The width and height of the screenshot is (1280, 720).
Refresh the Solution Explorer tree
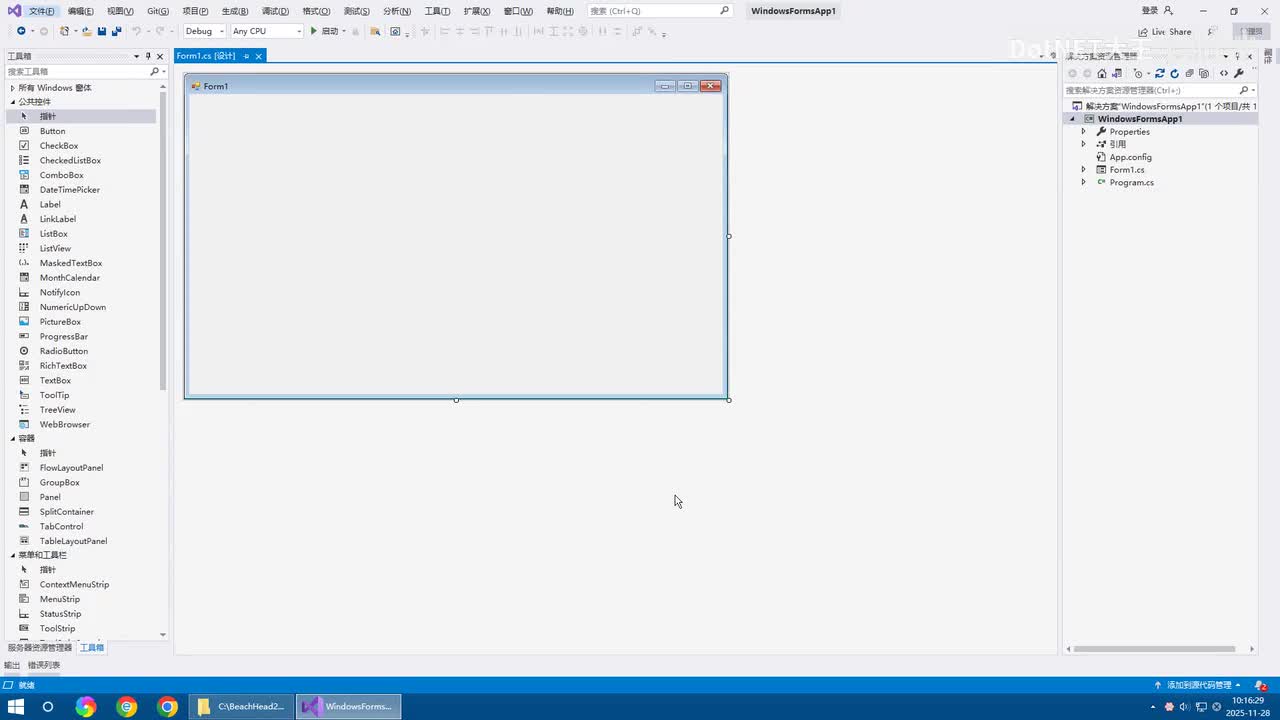click(1175, 73)
